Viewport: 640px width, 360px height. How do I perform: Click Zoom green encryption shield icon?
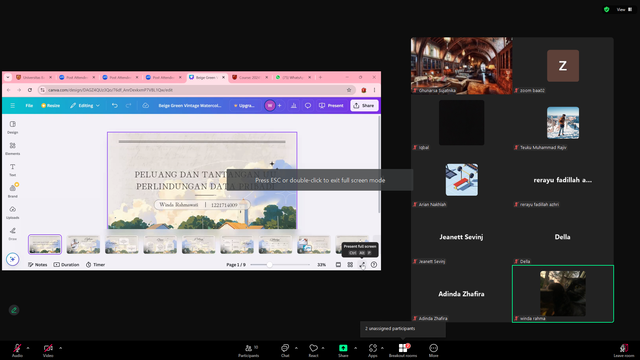[607, 9]
